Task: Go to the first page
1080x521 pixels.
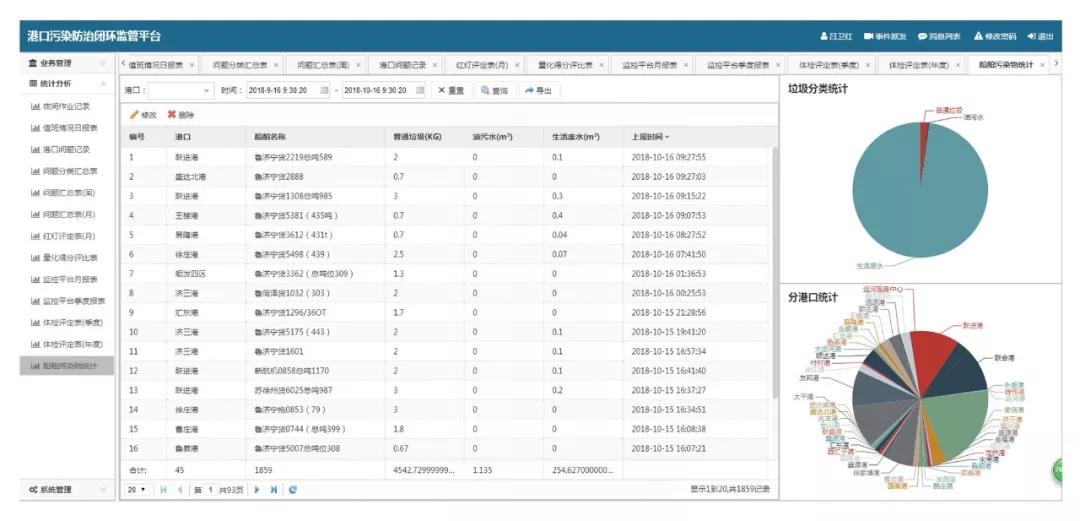Action: pos(164,490)
